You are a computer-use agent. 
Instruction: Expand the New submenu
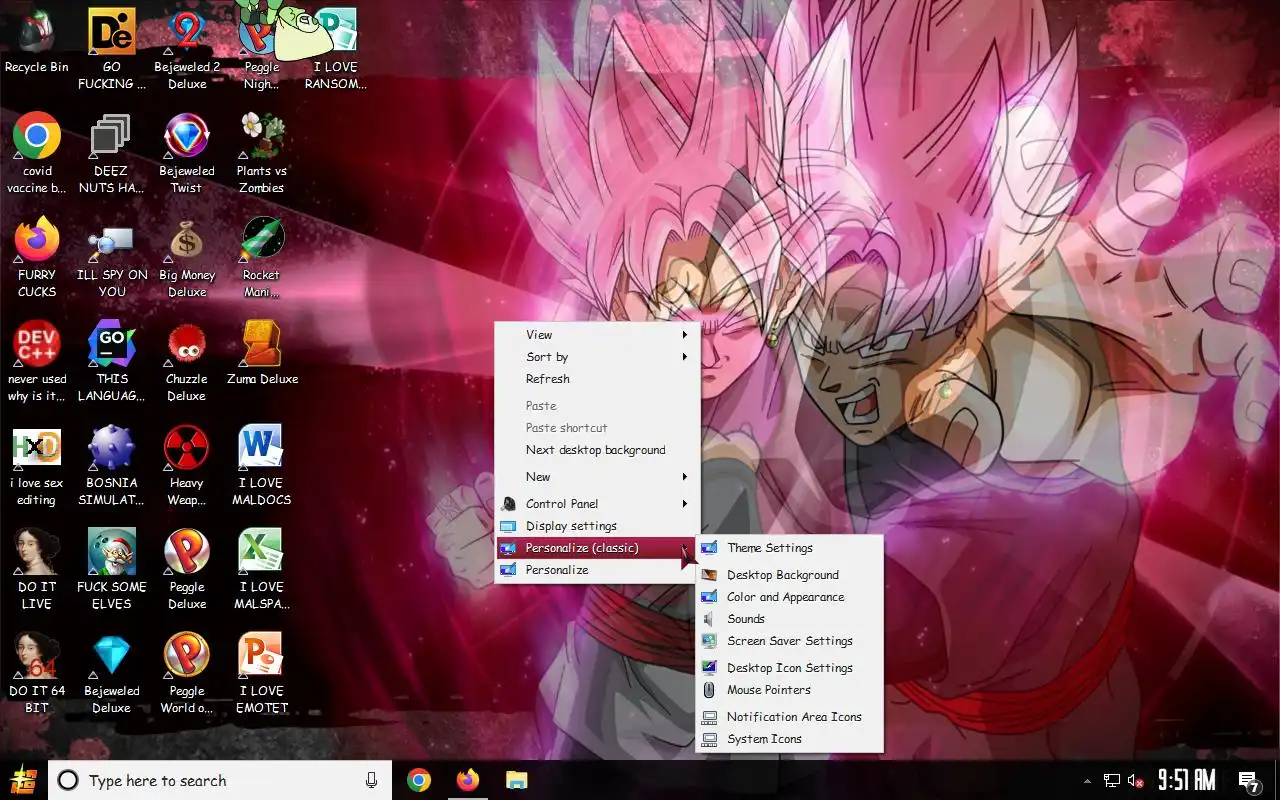coord(596,477)
